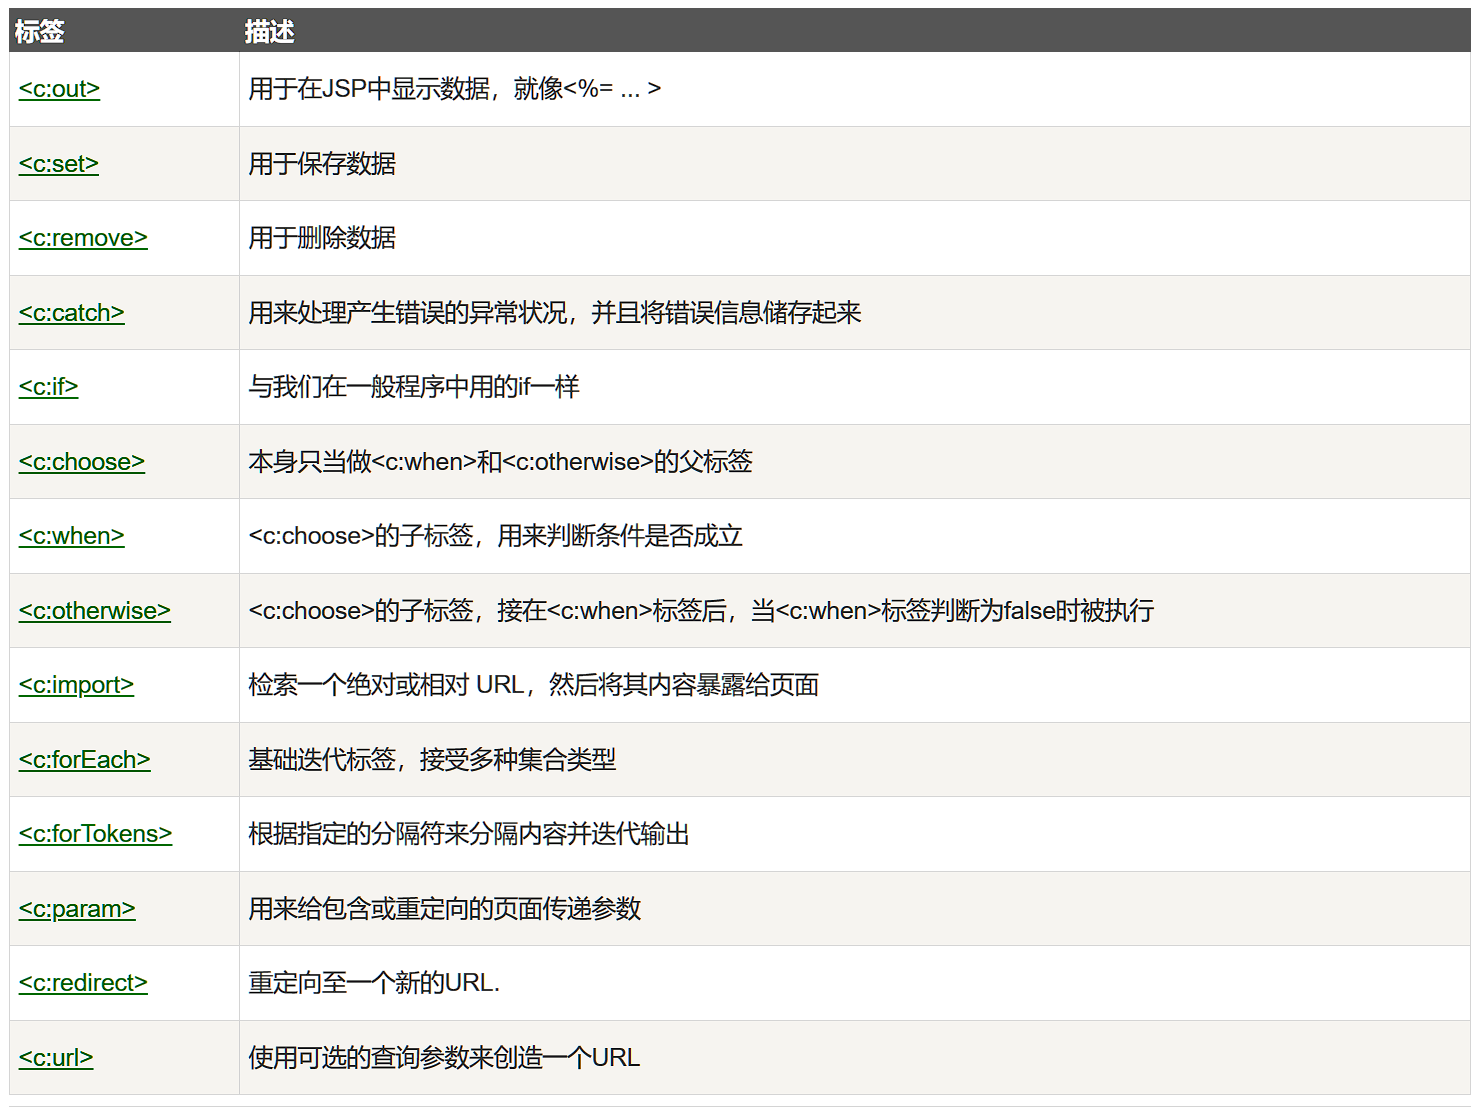Open the <c:forEach> tag link
The width and height of the screenshot is (1478, 1115).
tap(85, 760)
